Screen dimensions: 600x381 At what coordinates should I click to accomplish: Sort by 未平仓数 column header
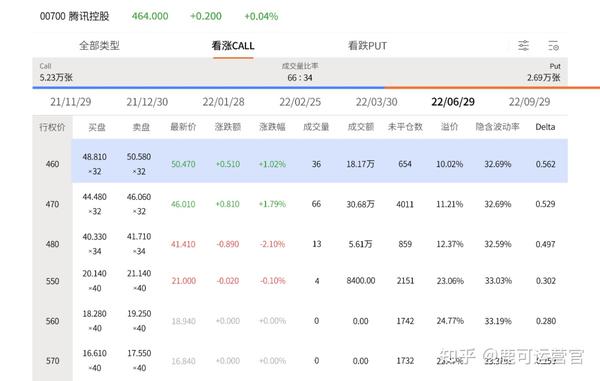tap(405, 127)
